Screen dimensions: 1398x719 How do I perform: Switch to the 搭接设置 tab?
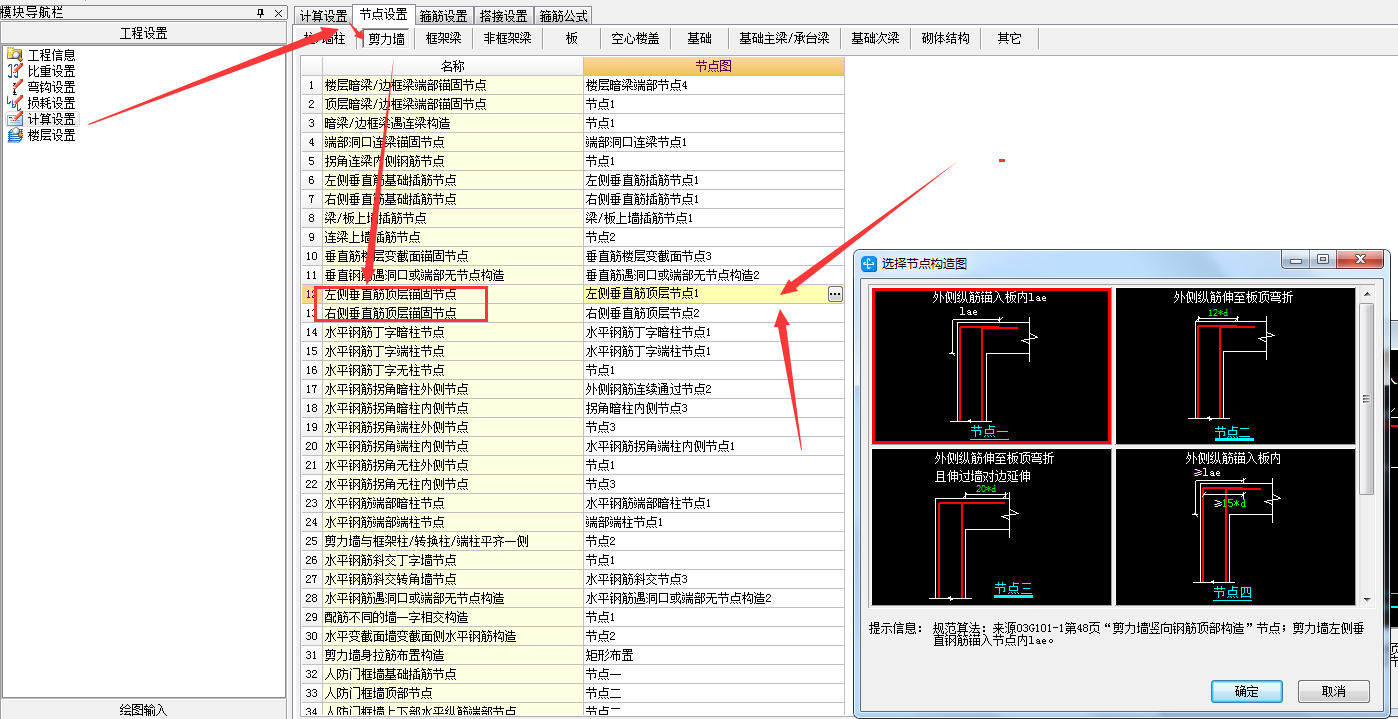pyautogui.click(x=504, y=16)
